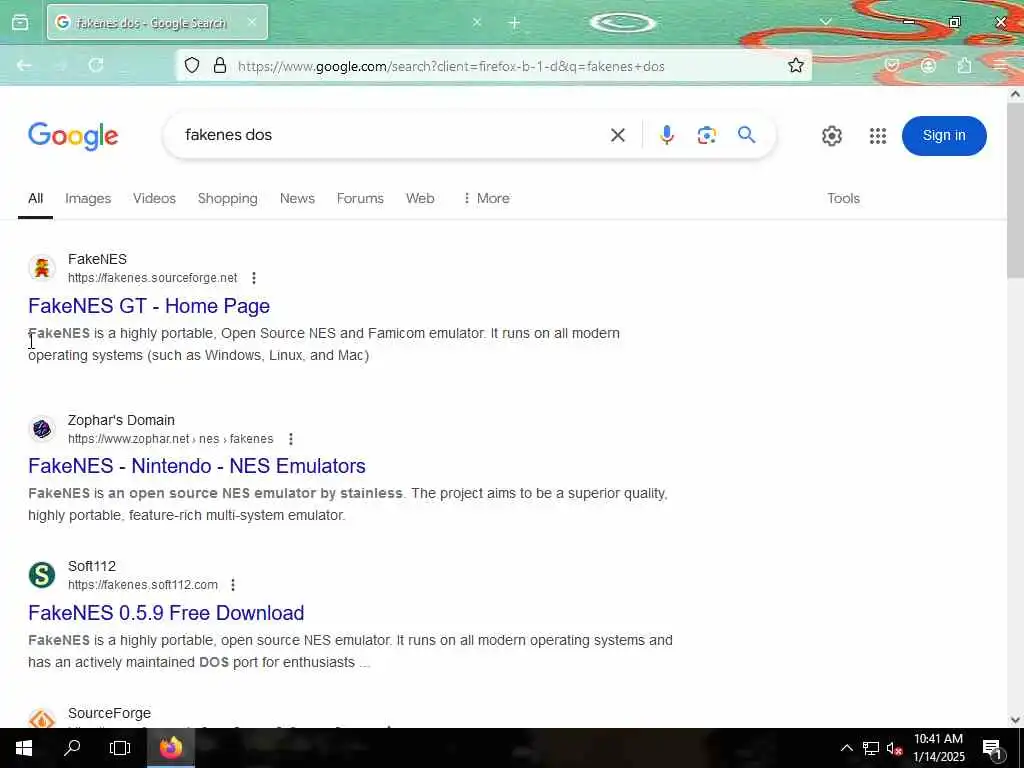Expand the More search filters menu
The height and width of the screenshot is (768, 1024).
486,199
